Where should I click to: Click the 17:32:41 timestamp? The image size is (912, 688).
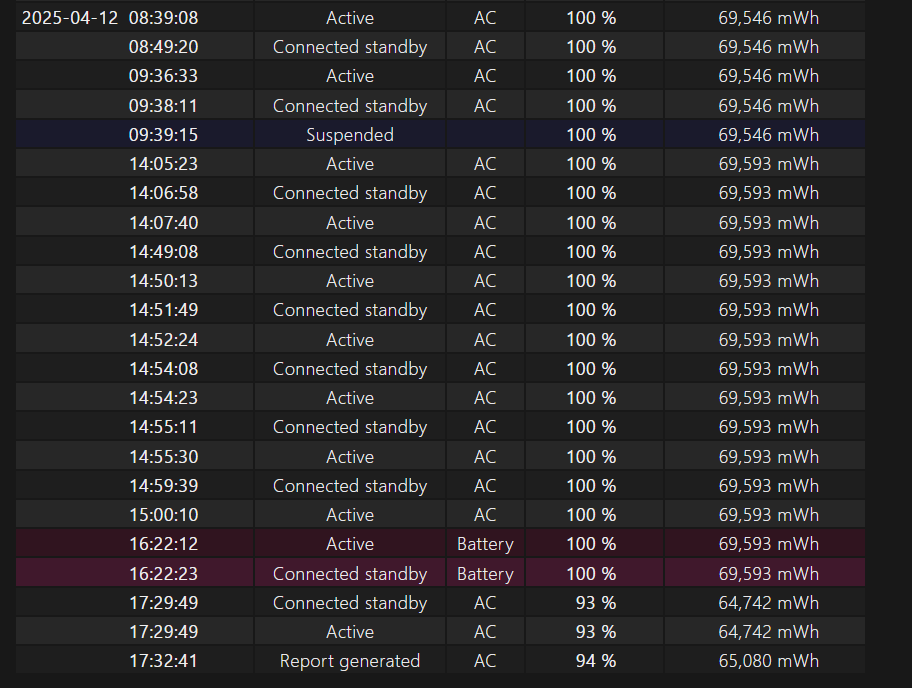pyautogui.click(x=163, y=661)
